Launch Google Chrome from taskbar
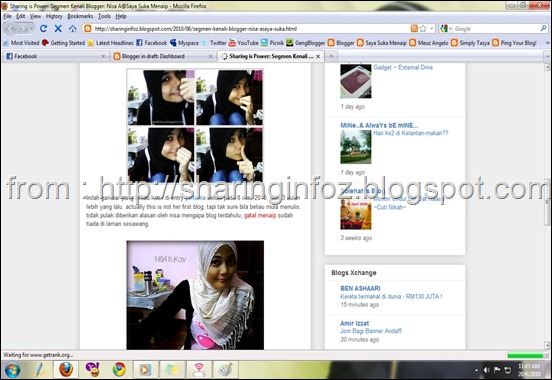 [119, 369]
